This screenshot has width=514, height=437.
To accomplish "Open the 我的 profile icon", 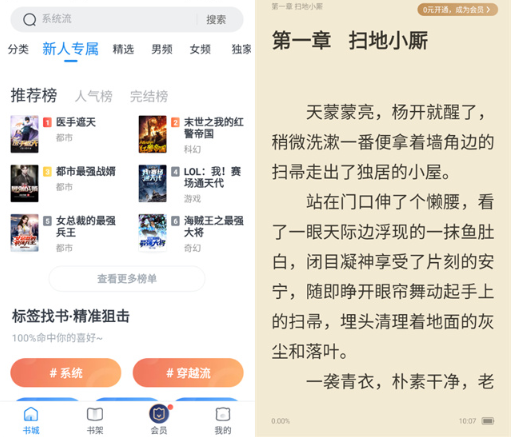I will (223, 414).
